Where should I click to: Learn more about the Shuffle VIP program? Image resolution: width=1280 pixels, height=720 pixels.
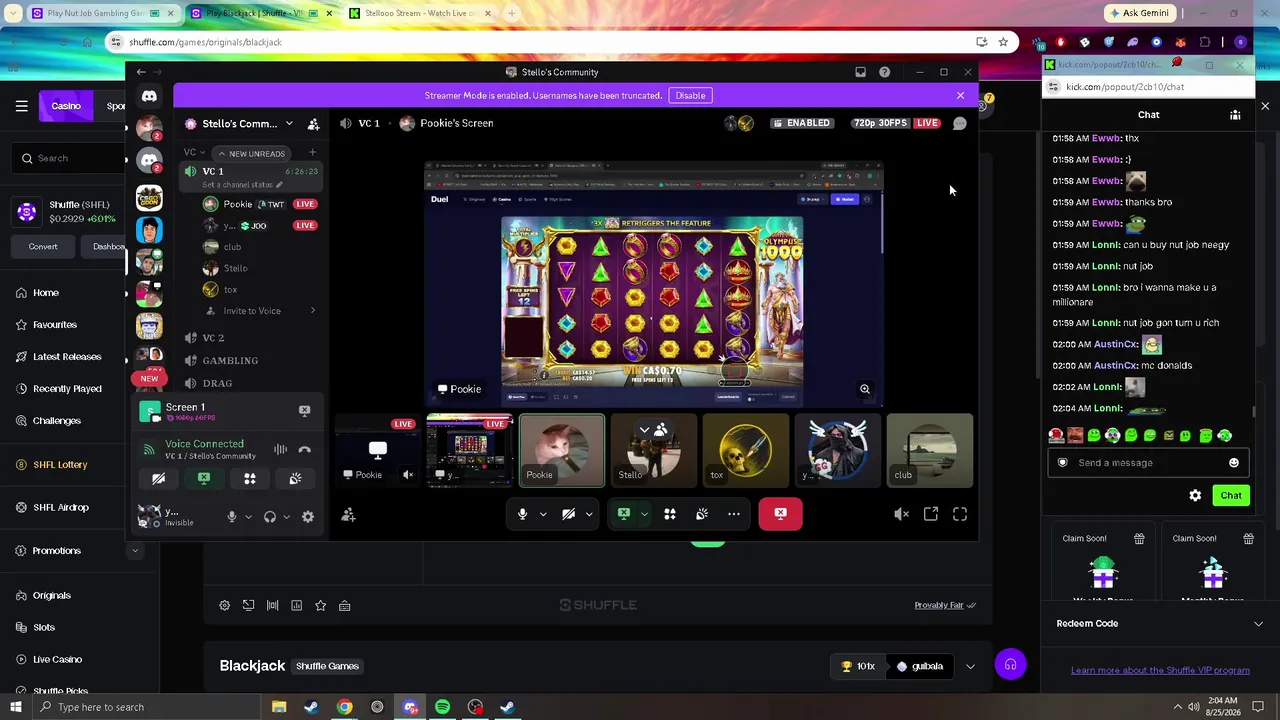pyautogui.click(x=1160, y=670)
